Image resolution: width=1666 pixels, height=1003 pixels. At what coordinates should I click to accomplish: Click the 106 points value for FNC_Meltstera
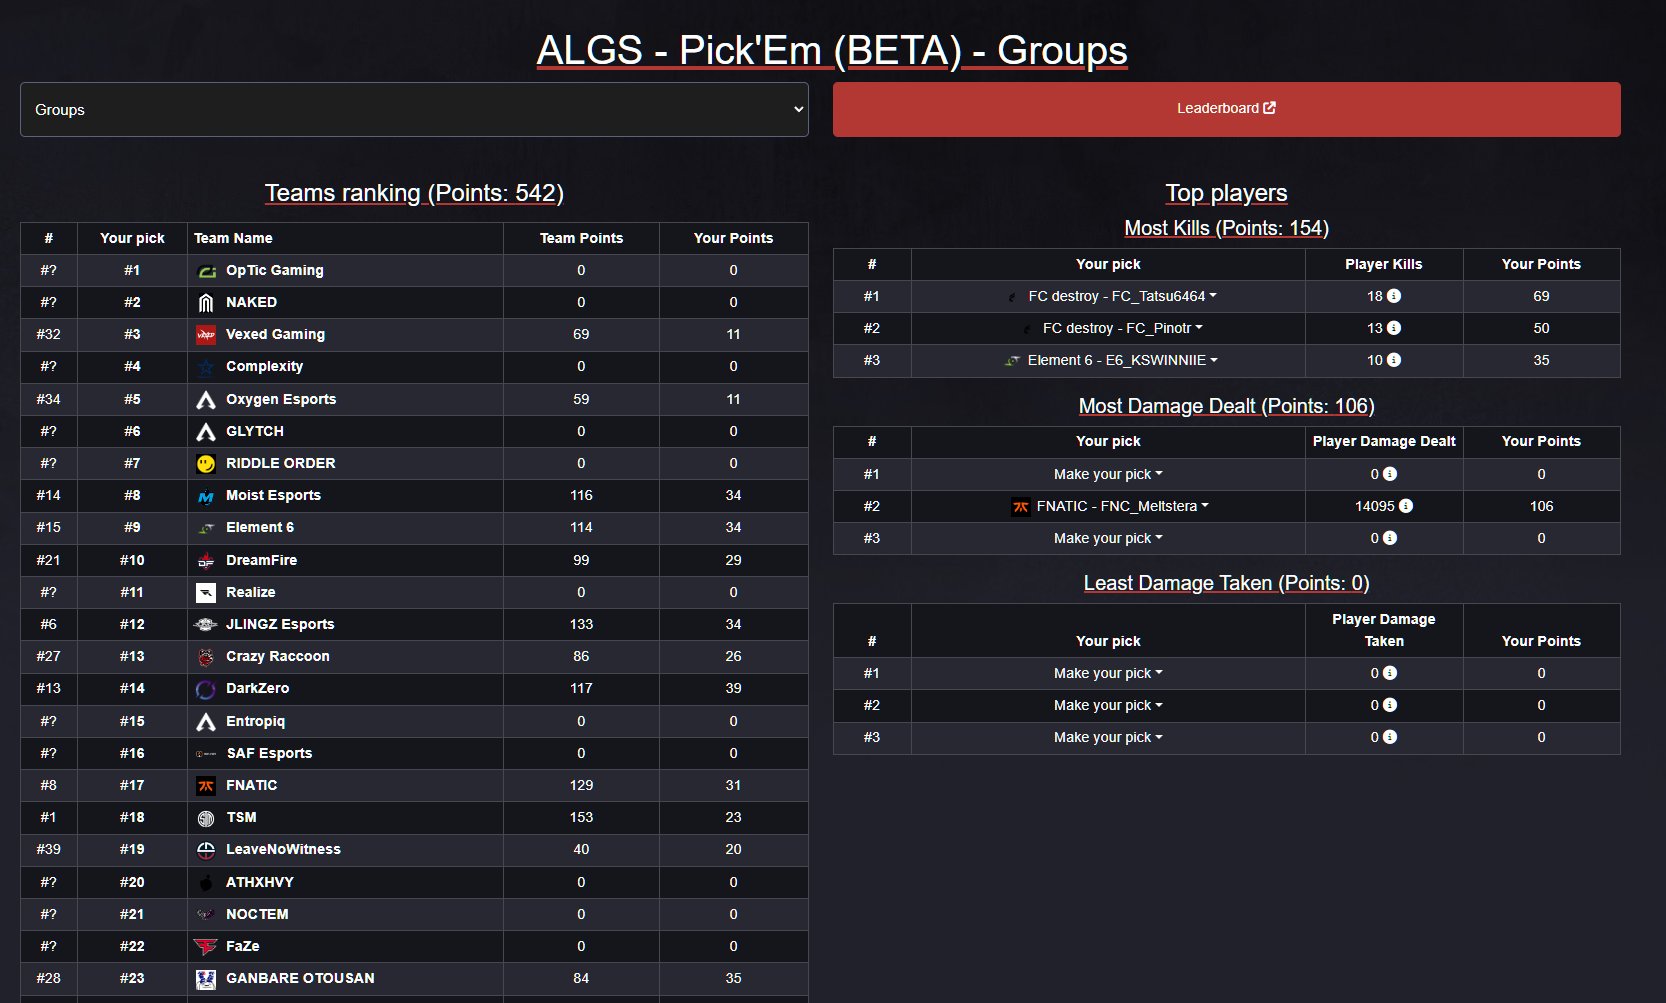tap(1541, 506)
